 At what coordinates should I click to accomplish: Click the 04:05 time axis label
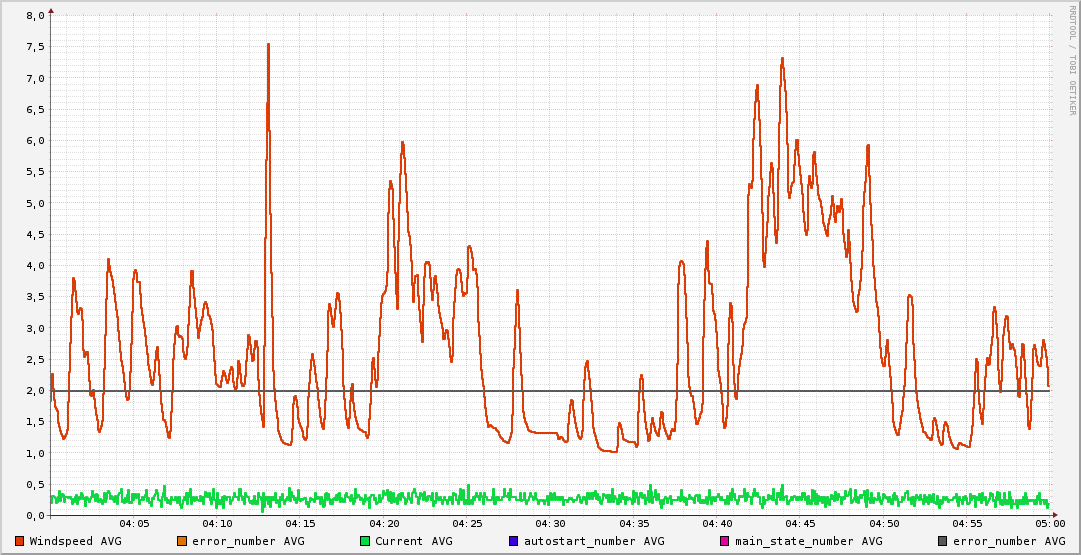134,524
